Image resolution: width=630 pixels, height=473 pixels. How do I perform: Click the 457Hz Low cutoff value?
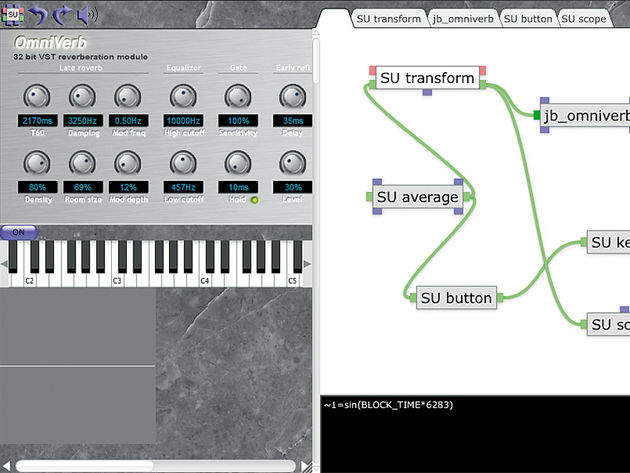click(183, 187)
